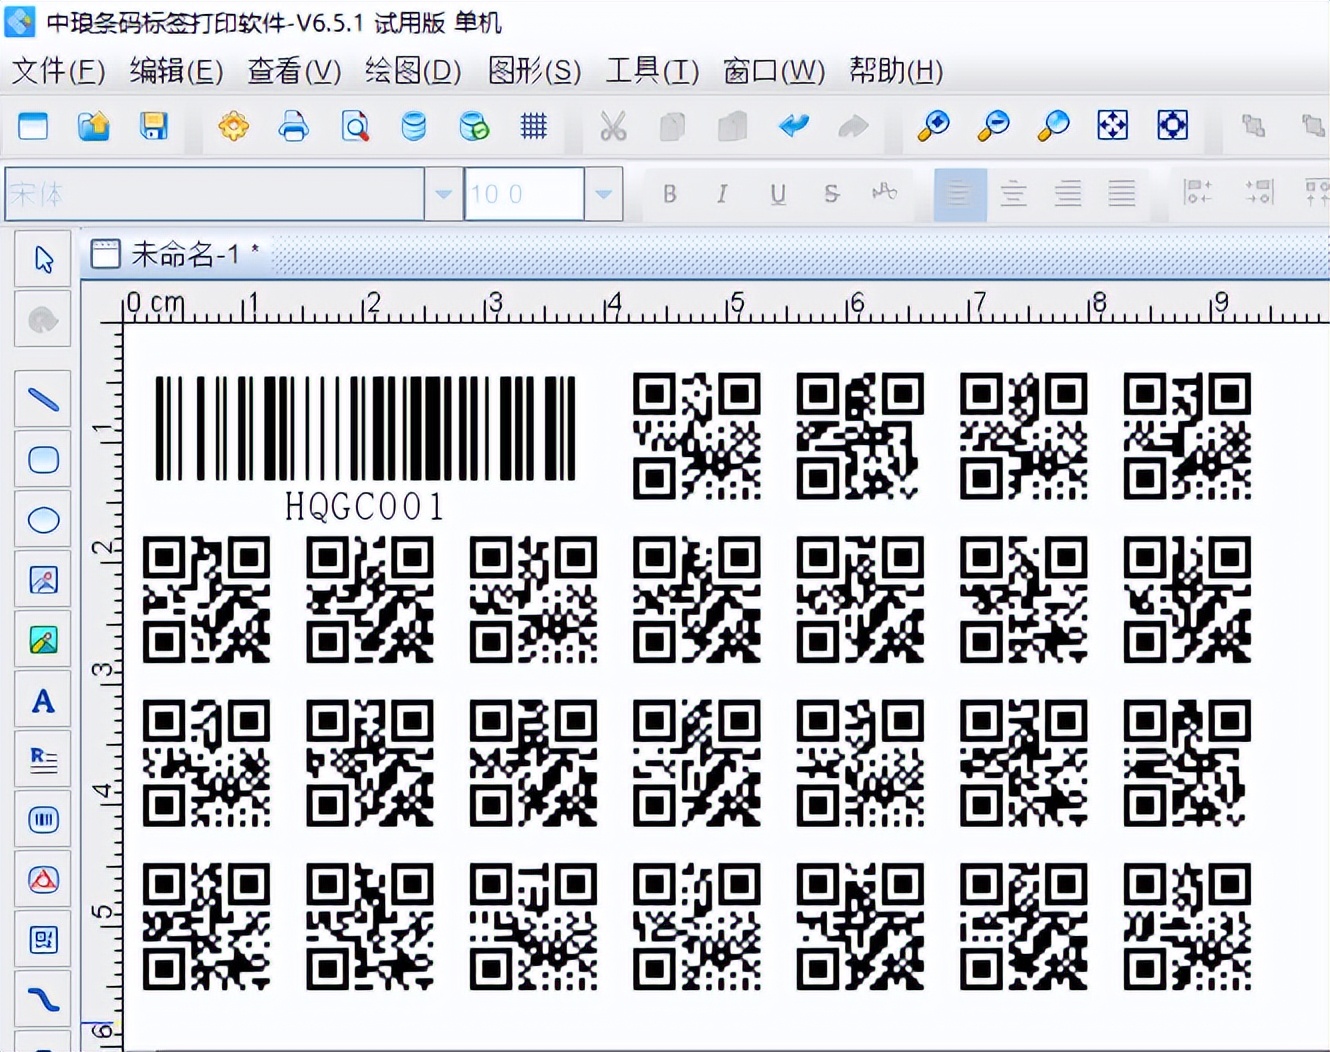Open the 帮助(H) menu

(896, 71)
